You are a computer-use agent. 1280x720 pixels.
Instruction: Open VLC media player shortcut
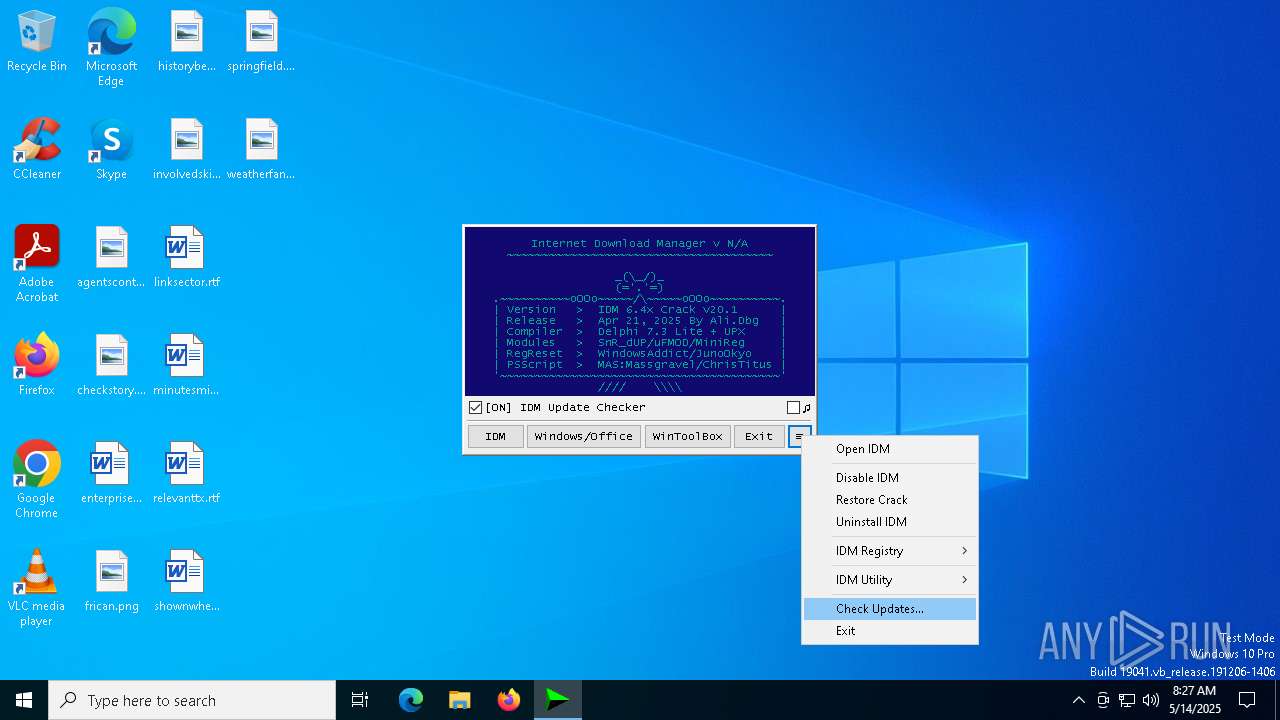(x=37, y=588)
